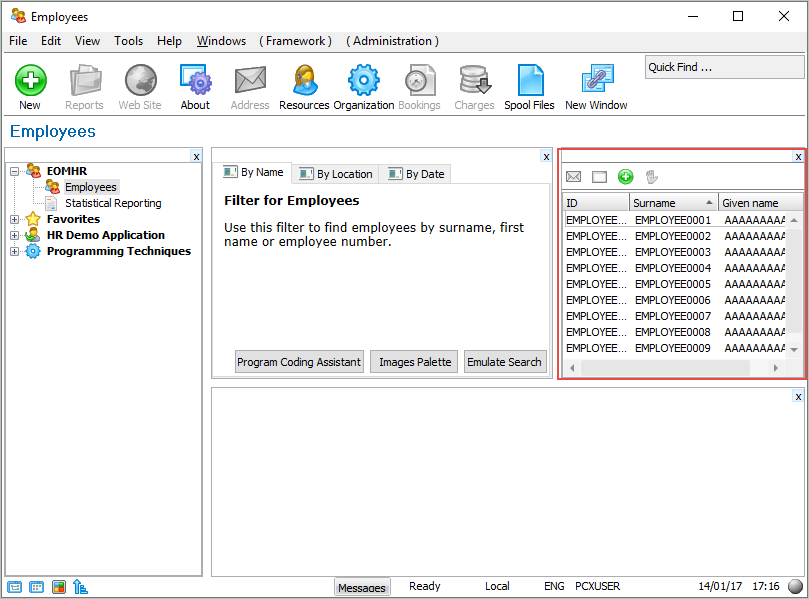Click blank window icon in instance list toolbar

pyautogui.click(x=599, y=177)
